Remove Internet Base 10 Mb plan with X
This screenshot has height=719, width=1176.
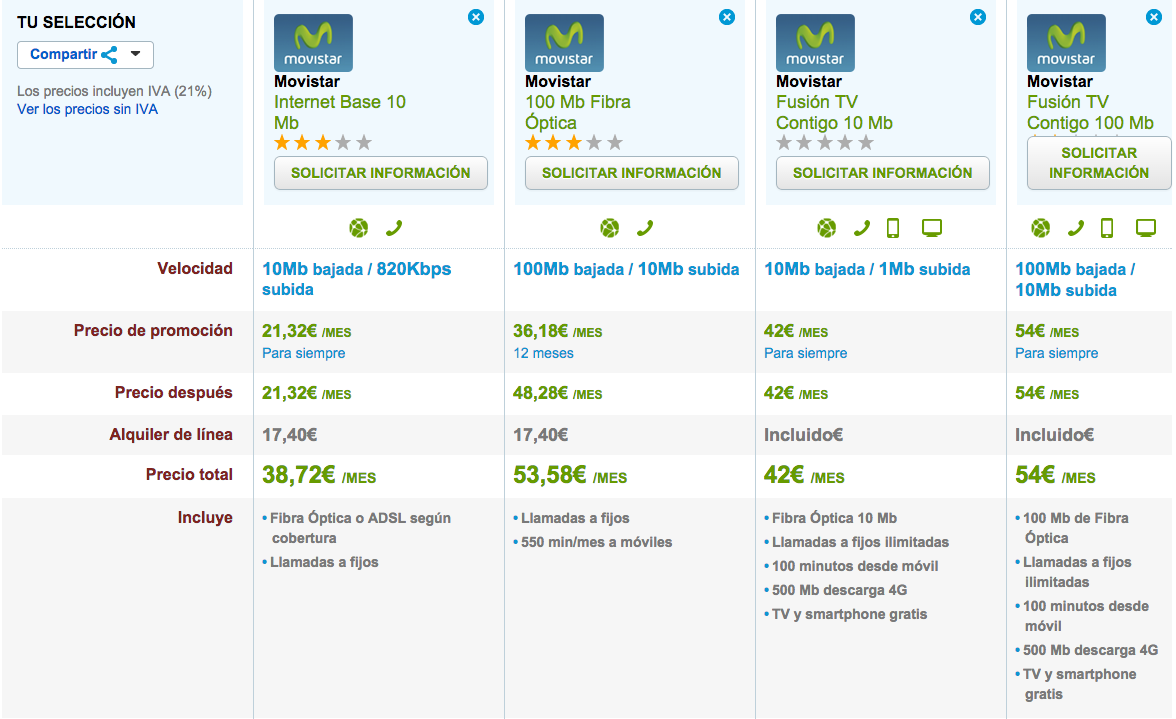click(476, 16)
